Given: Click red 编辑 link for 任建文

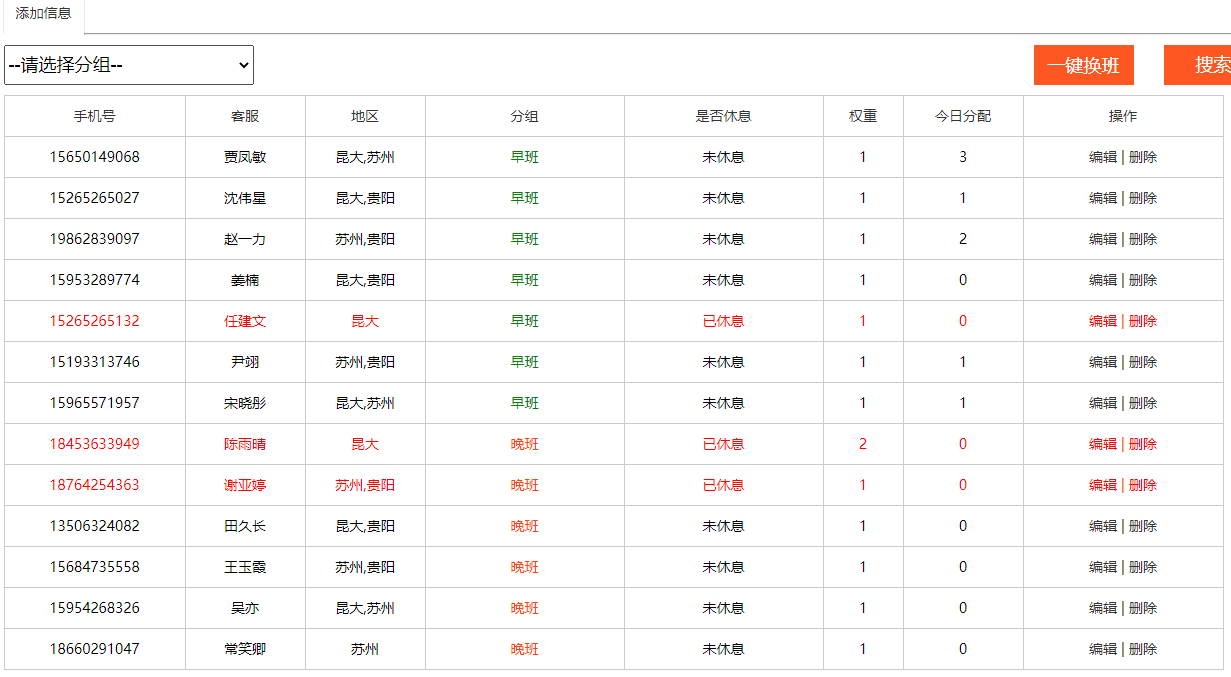Looking at the screenshot, I should coord(1102,321).
